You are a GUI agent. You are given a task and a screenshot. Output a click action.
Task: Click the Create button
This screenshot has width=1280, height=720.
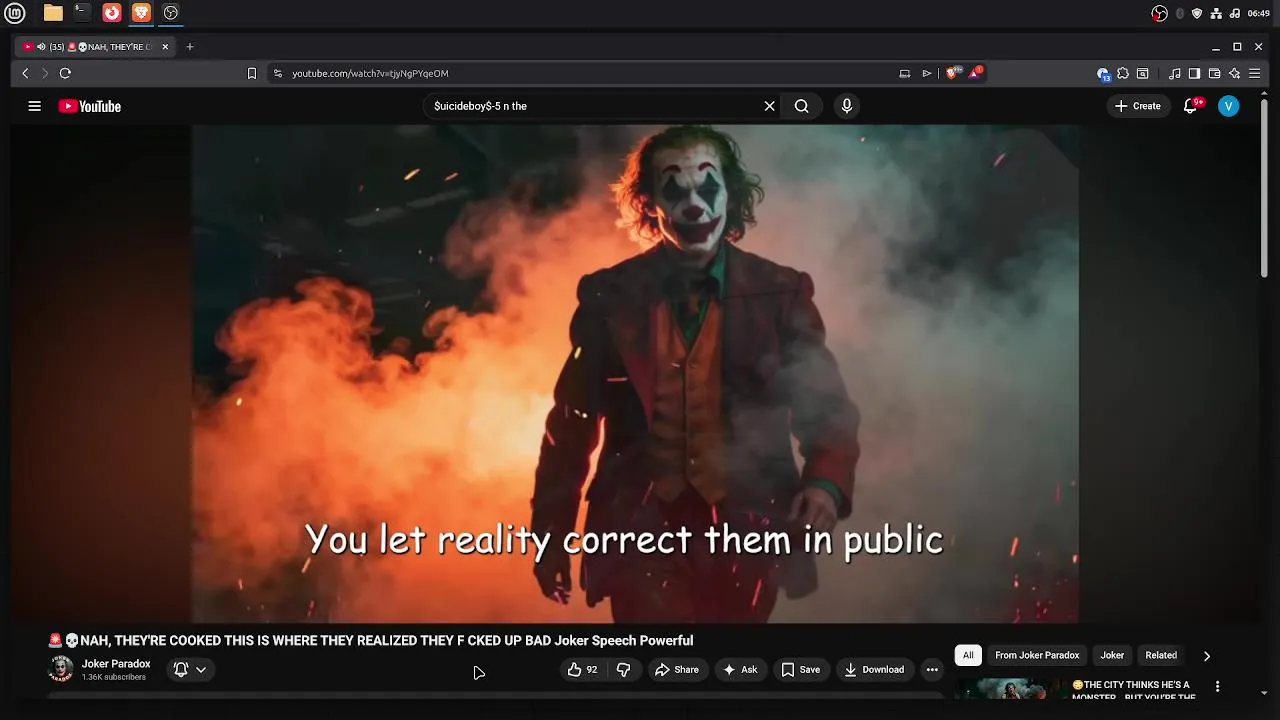(1138, 106)
